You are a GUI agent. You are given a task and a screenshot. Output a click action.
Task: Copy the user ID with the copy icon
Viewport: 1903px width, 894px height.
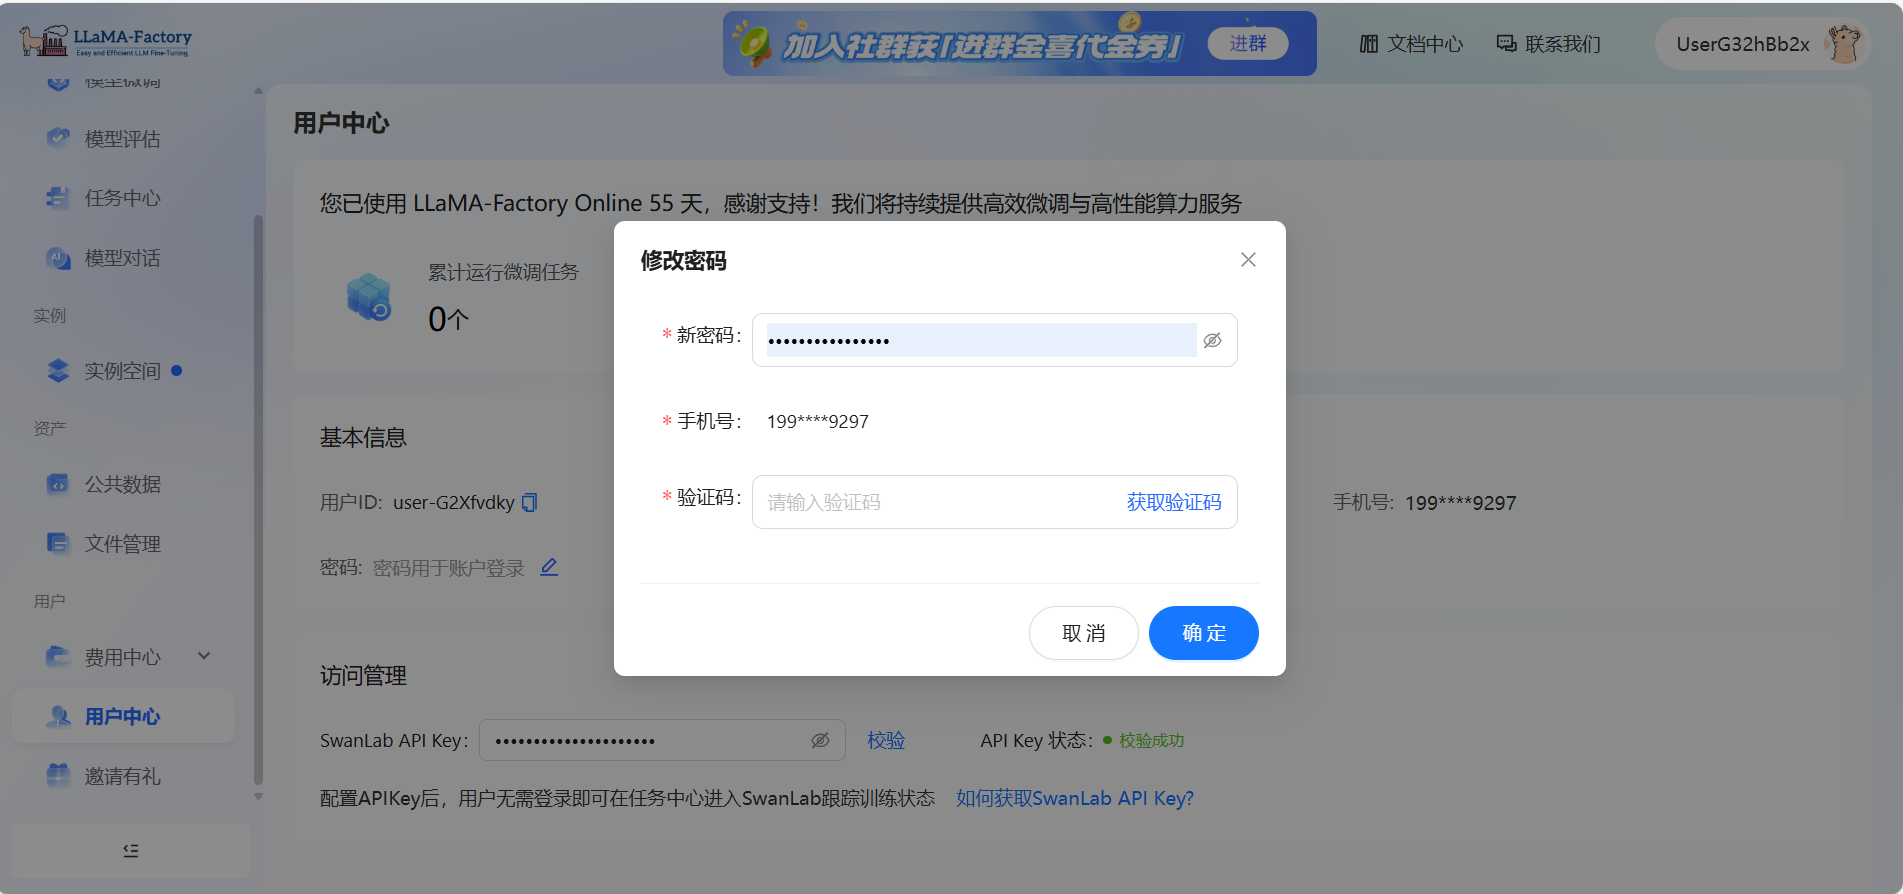530,502
